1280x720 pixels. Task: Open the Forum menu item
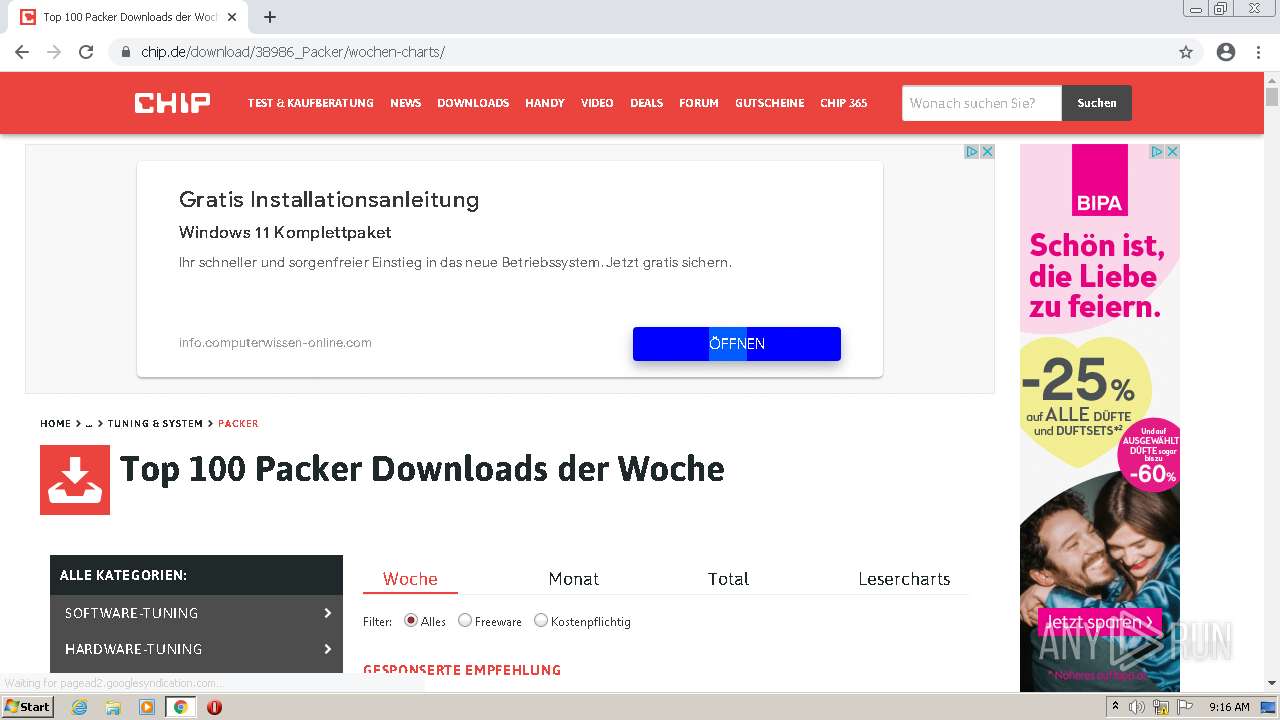699,103
